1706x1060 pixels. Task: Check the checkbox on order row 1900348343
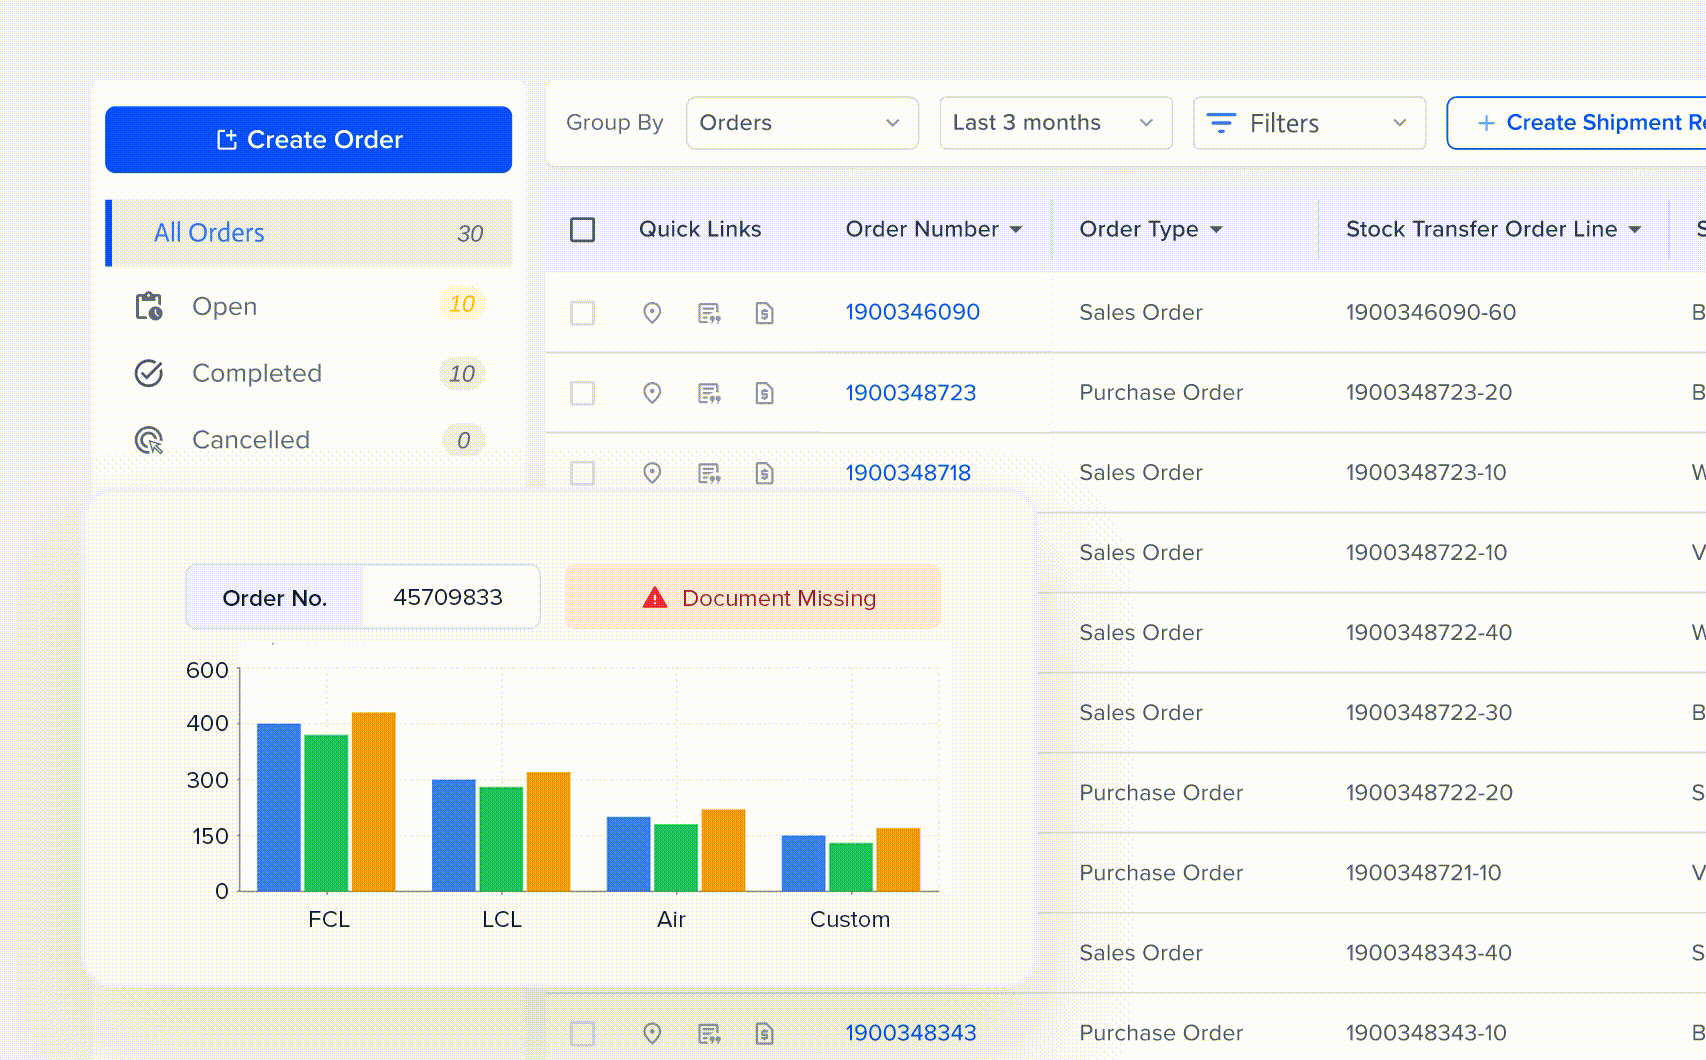point(583,1034)
